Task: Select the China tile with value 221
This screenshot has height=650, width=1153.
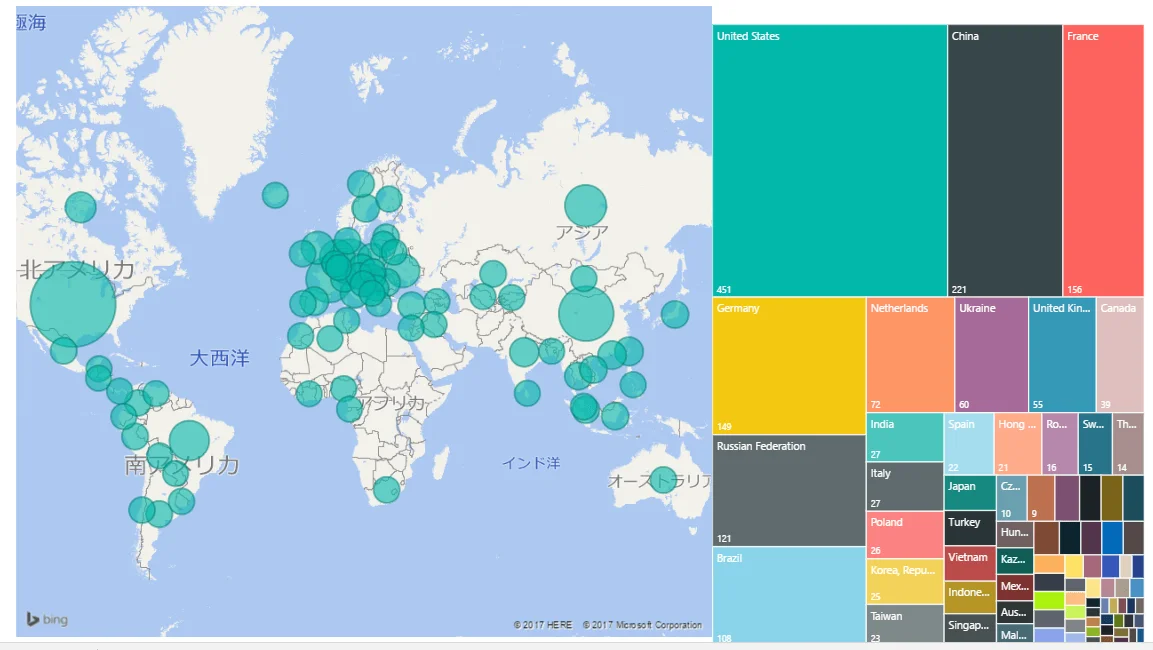Action: [1004, 160]
